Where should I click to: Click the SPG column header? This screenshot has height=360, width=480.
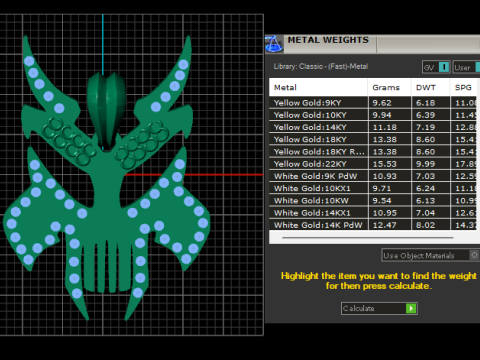(465, 87)
